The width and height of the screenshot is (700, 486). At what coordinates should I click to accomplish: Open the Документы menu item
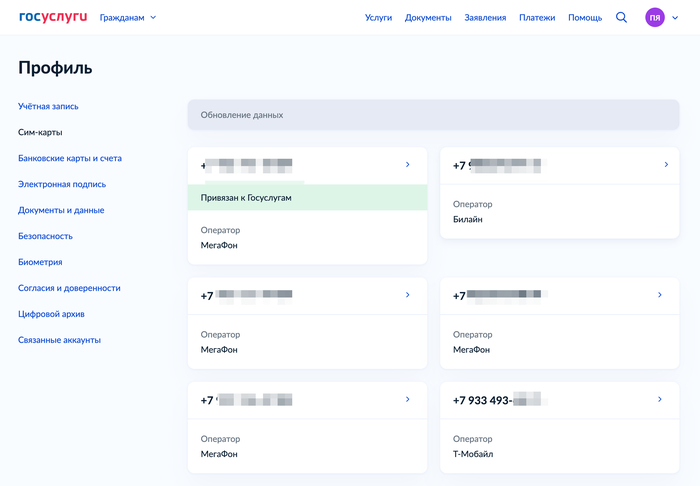click(x=428, y=18)
